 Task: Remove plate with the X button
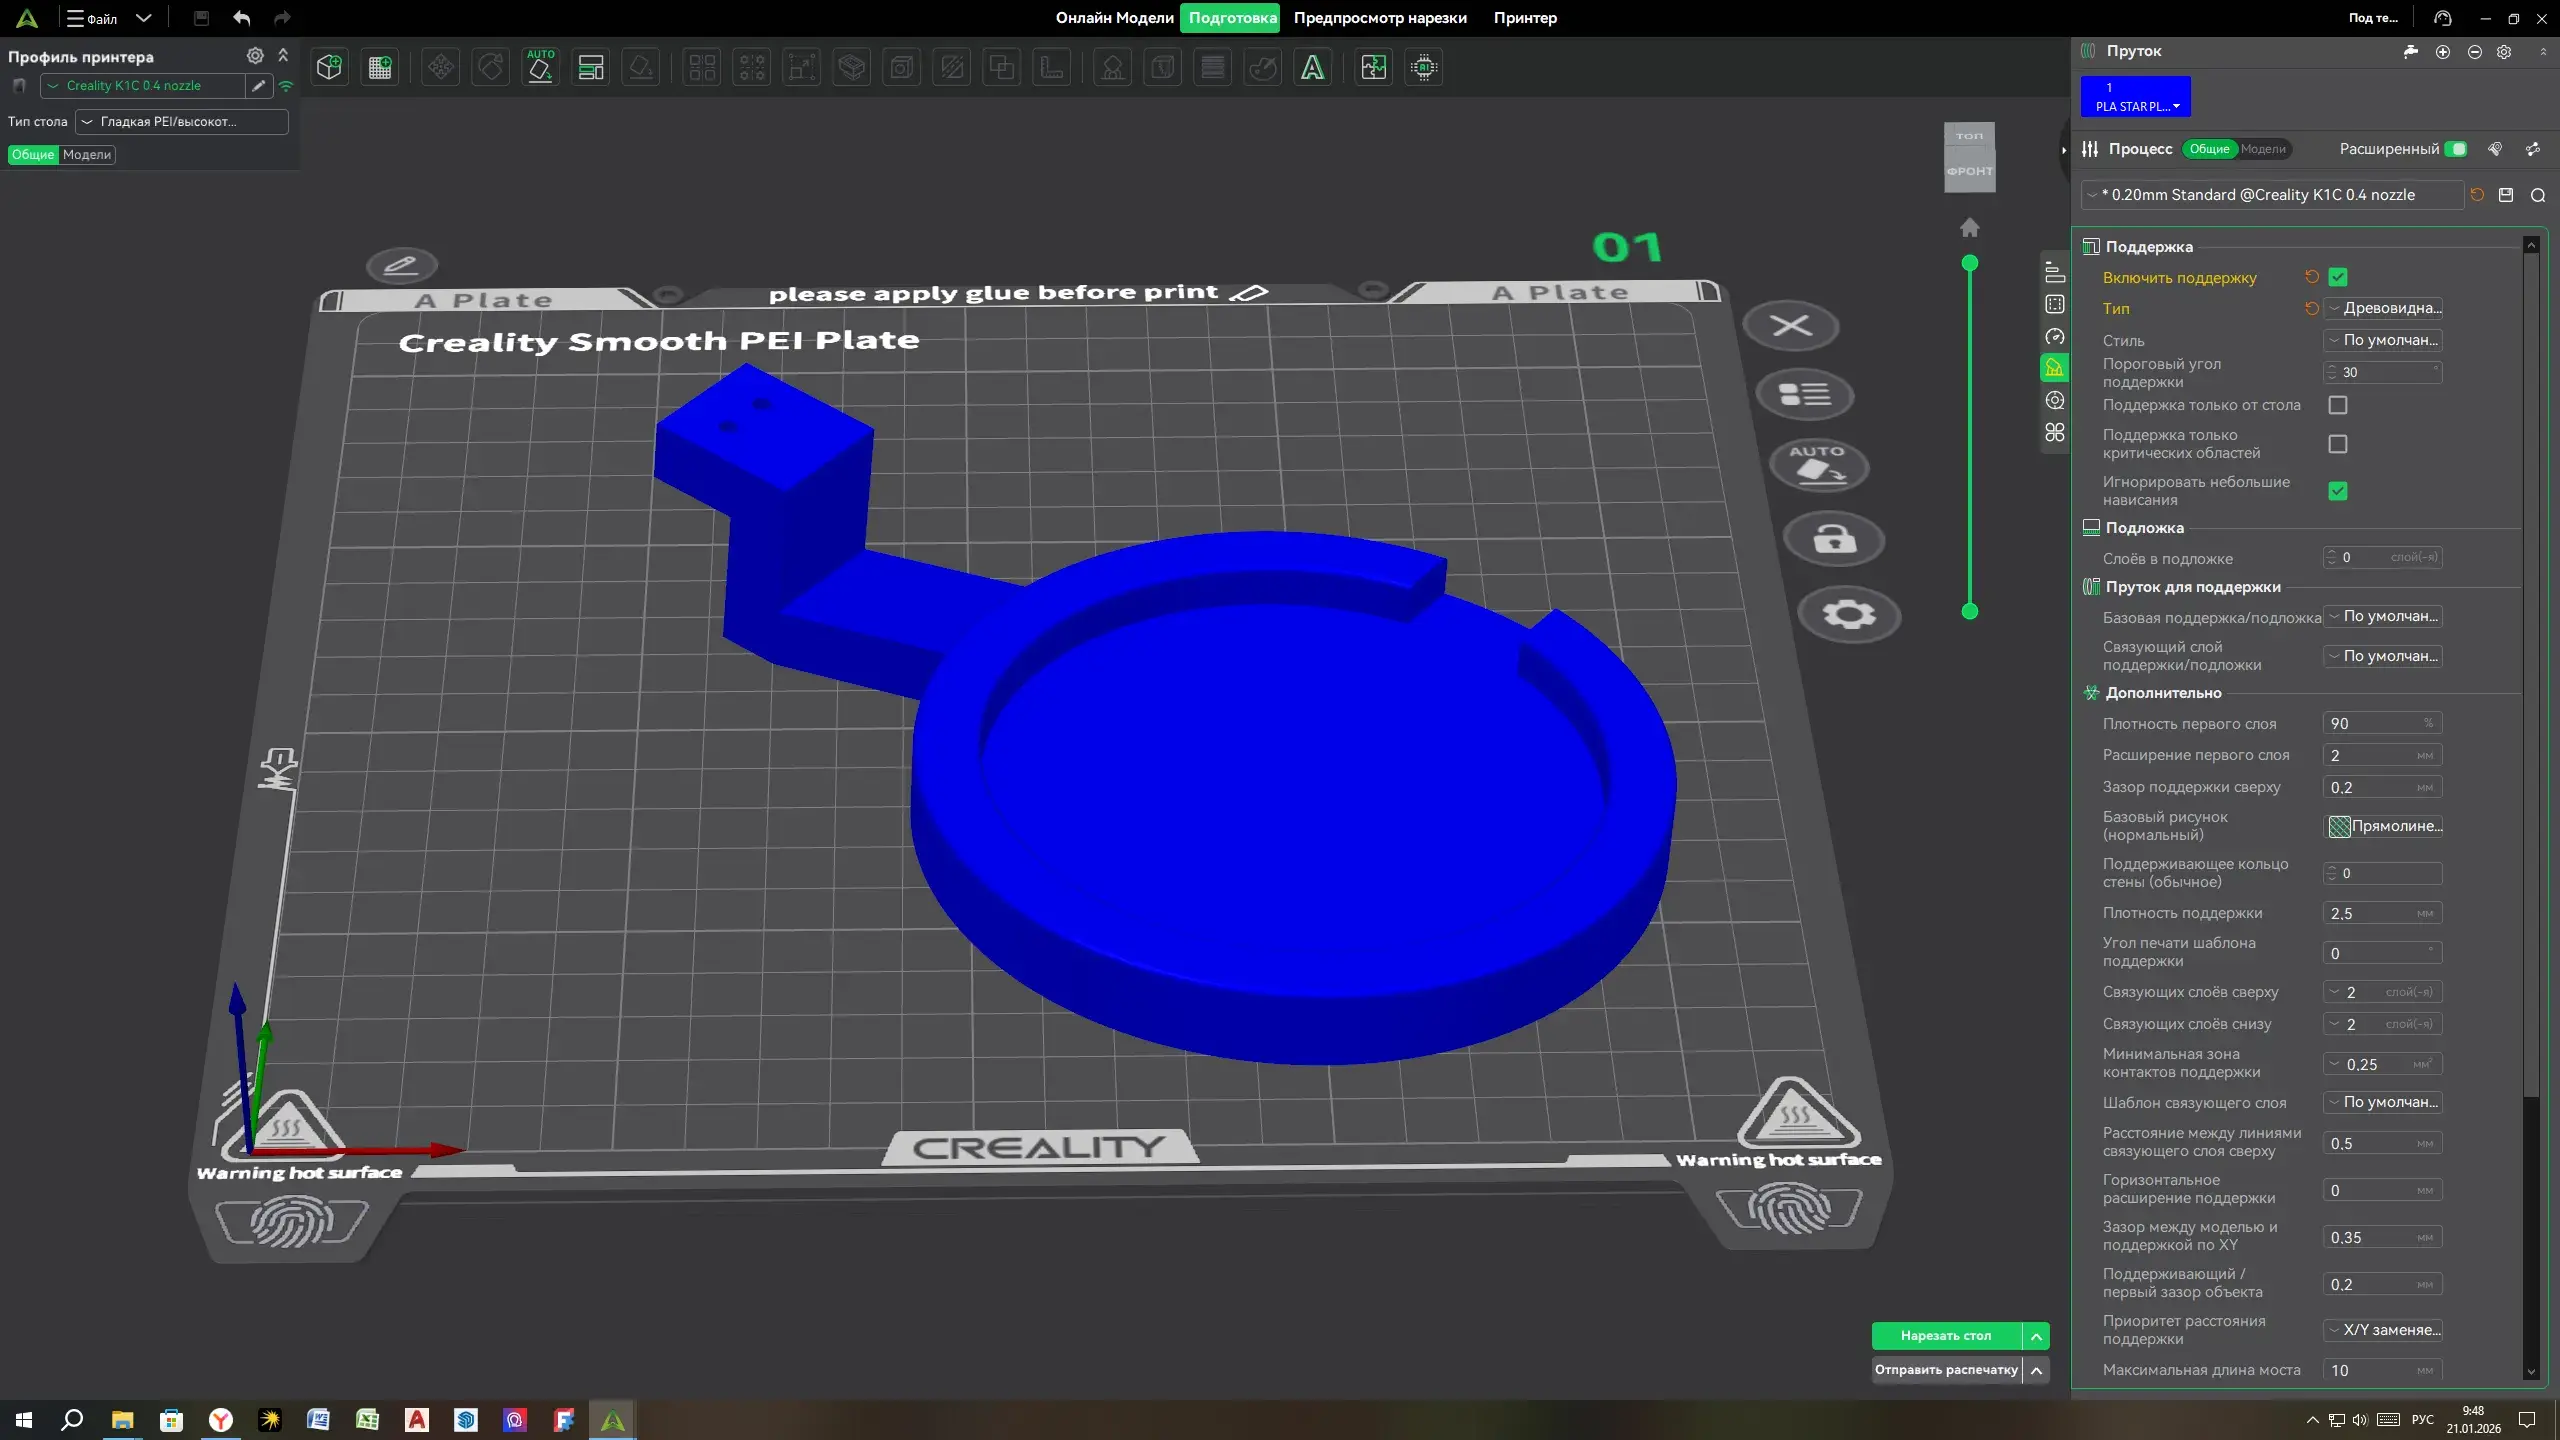pos(1791,326)
